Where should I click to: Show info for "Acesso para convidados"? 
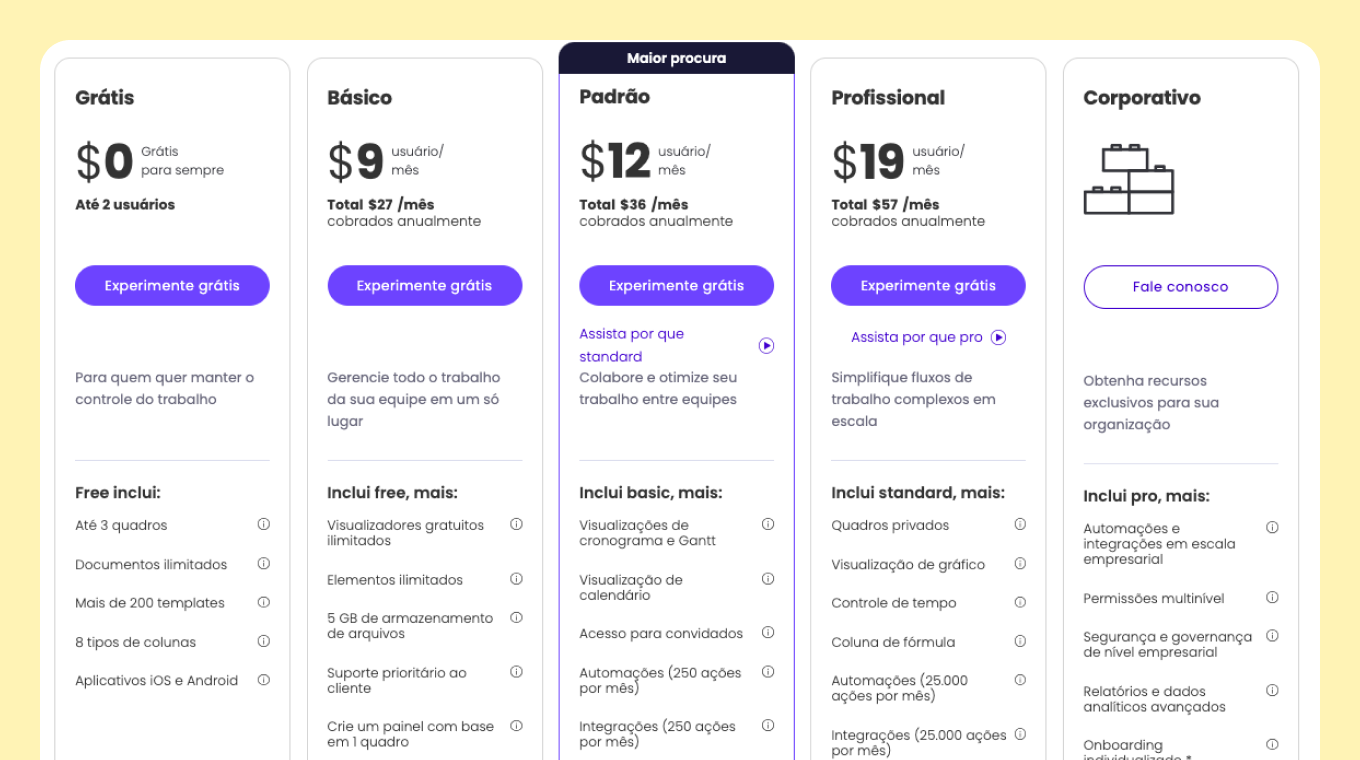click(768, 632)
